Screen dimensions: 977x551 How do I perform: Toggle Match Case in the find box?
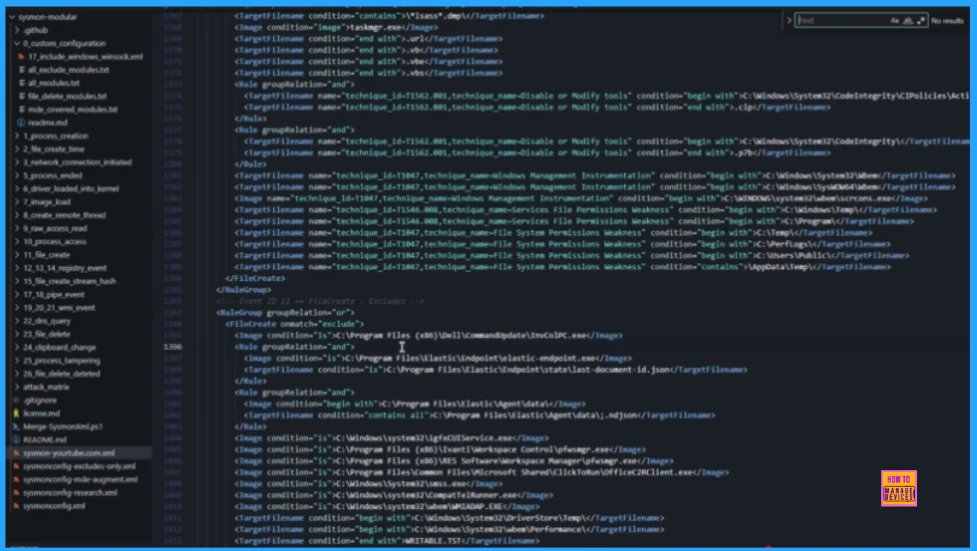click(x=895, y=21)
